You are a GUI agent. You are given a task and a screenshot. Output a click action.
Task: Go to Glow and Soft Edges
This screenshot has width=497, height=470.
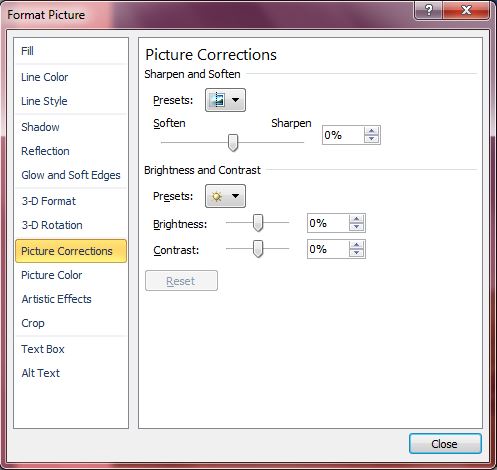pyautogui.click(x=71, y=175)
